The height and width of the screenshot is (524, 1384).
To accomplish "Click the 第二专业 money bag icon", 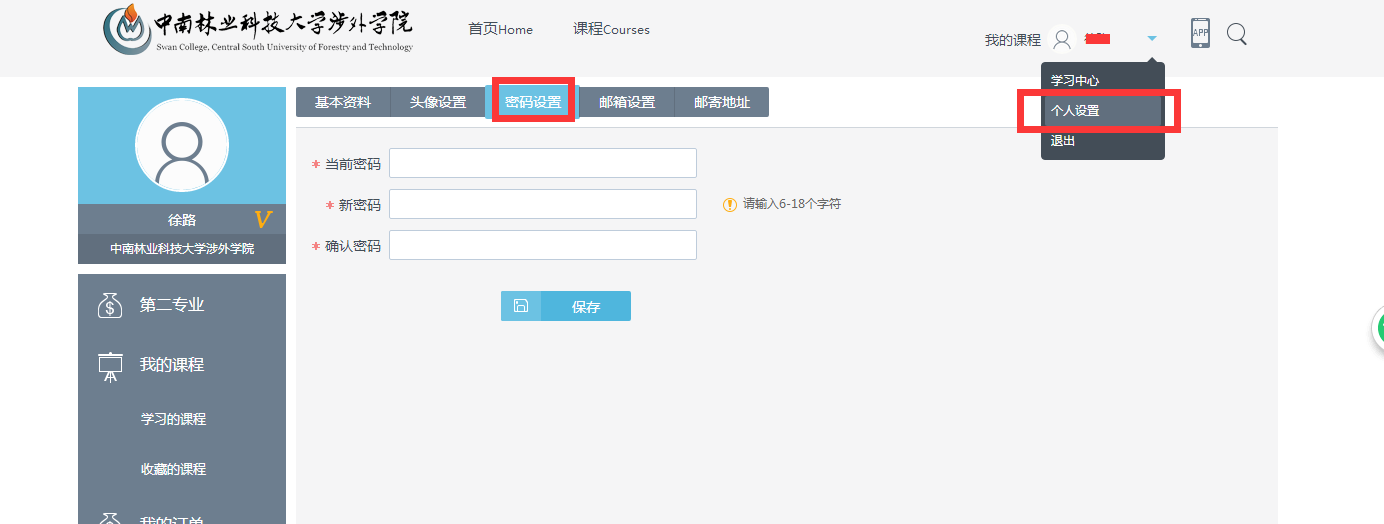I will [110, 305].
